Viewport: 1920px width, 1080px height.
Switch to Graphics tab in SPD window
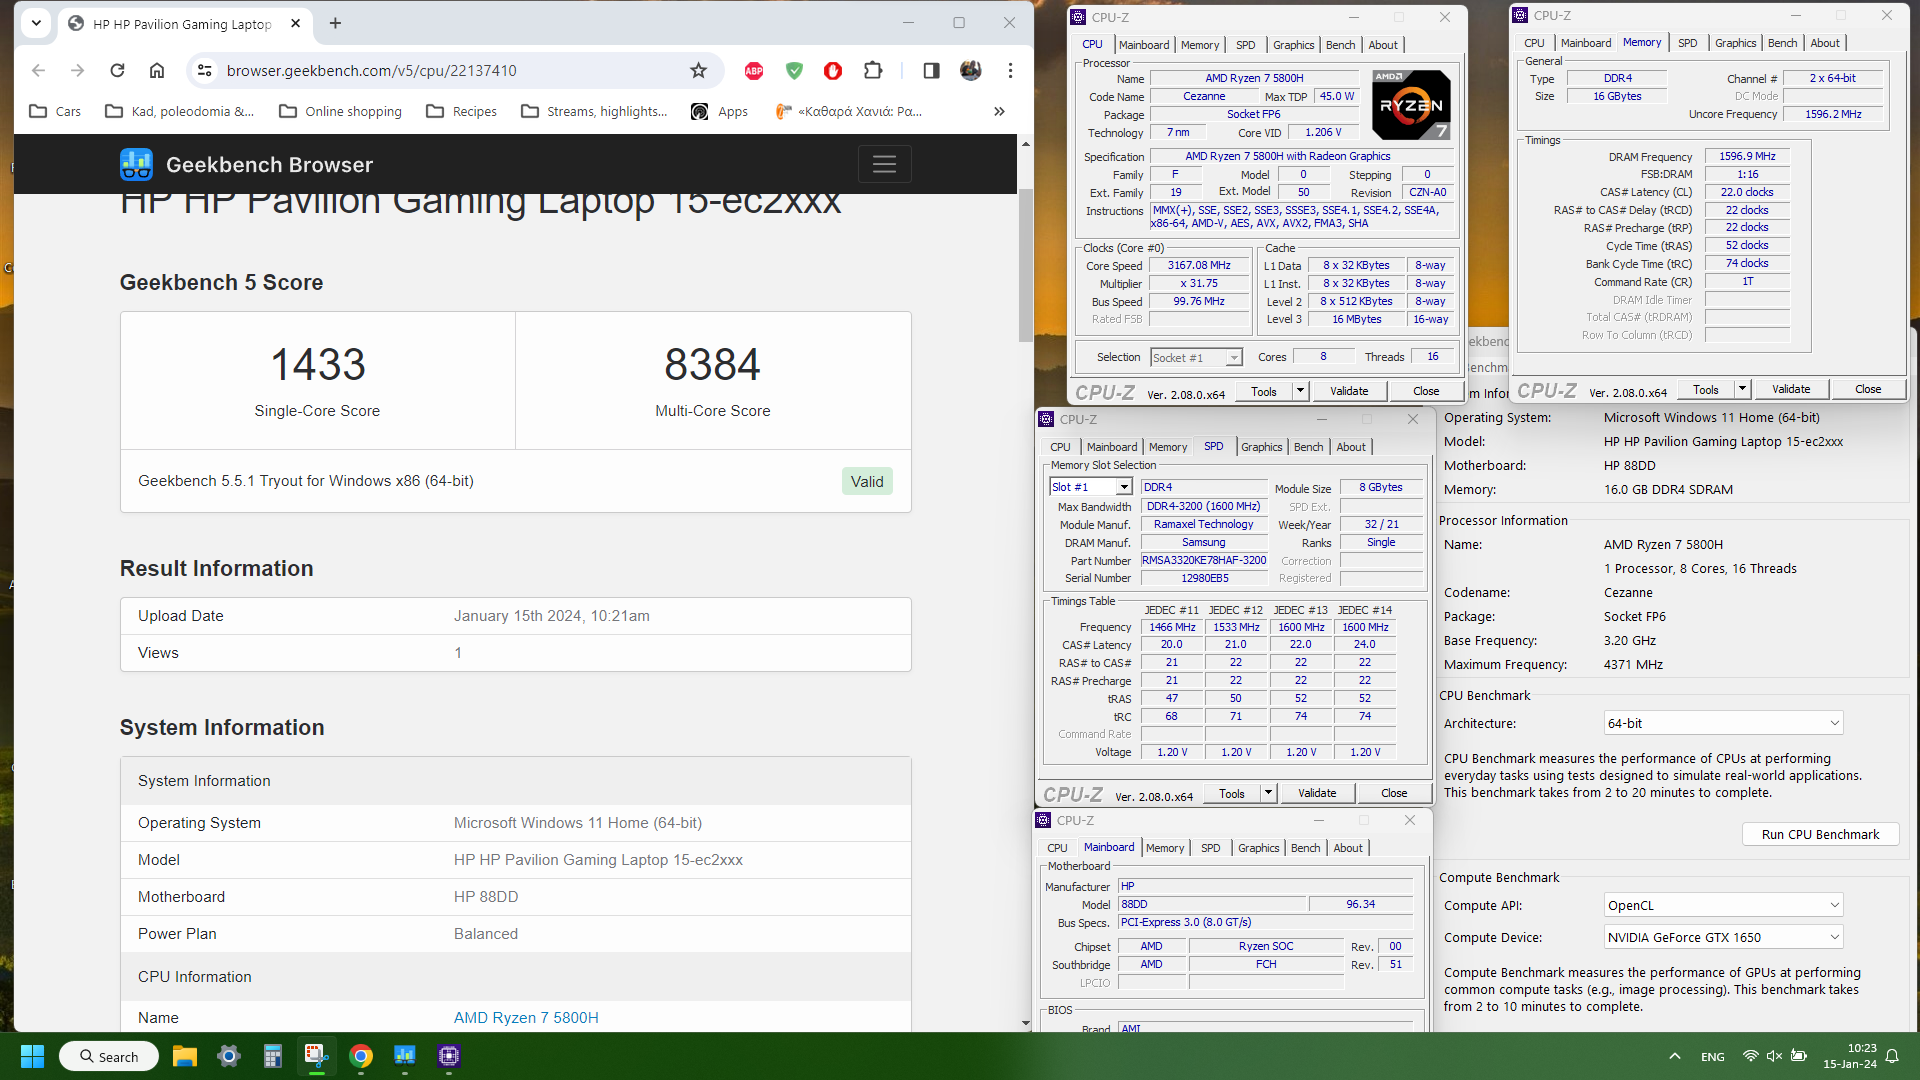(x=1261, y=447)
